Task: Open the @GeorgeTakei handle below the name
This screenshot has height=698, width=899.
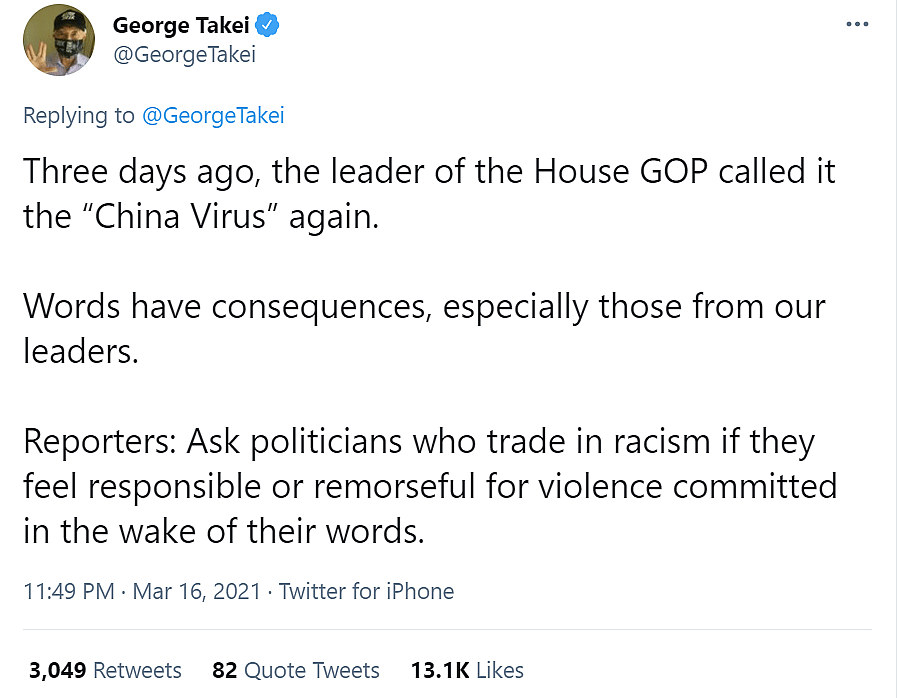Action: (x=184, y=54)
